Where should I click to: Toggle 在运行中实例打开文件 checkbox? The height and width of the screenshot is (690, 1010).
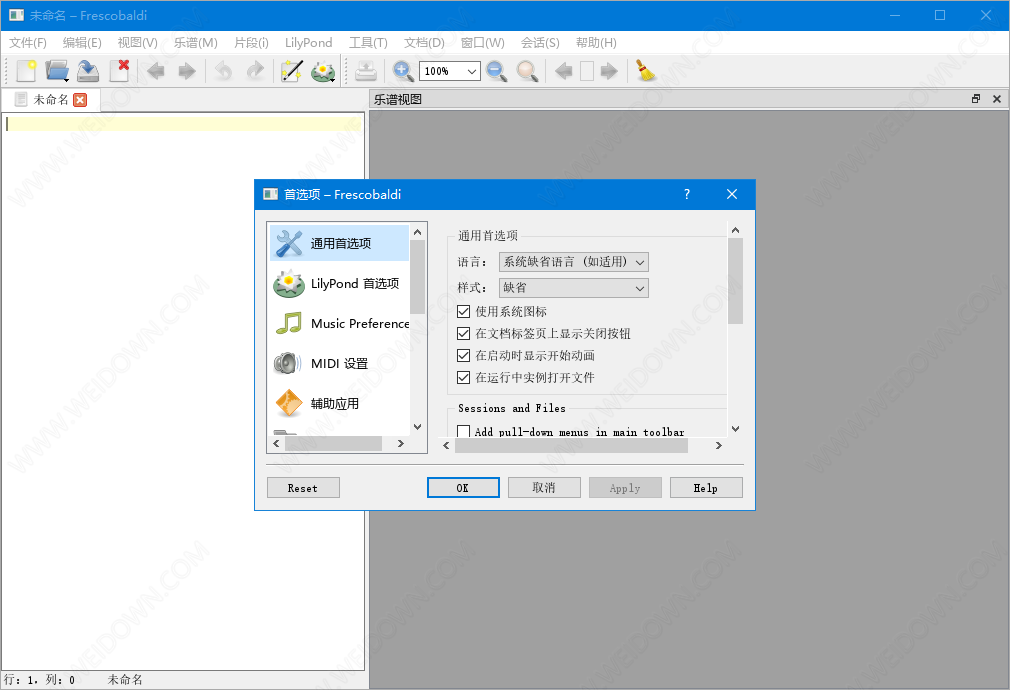(463, 378)
